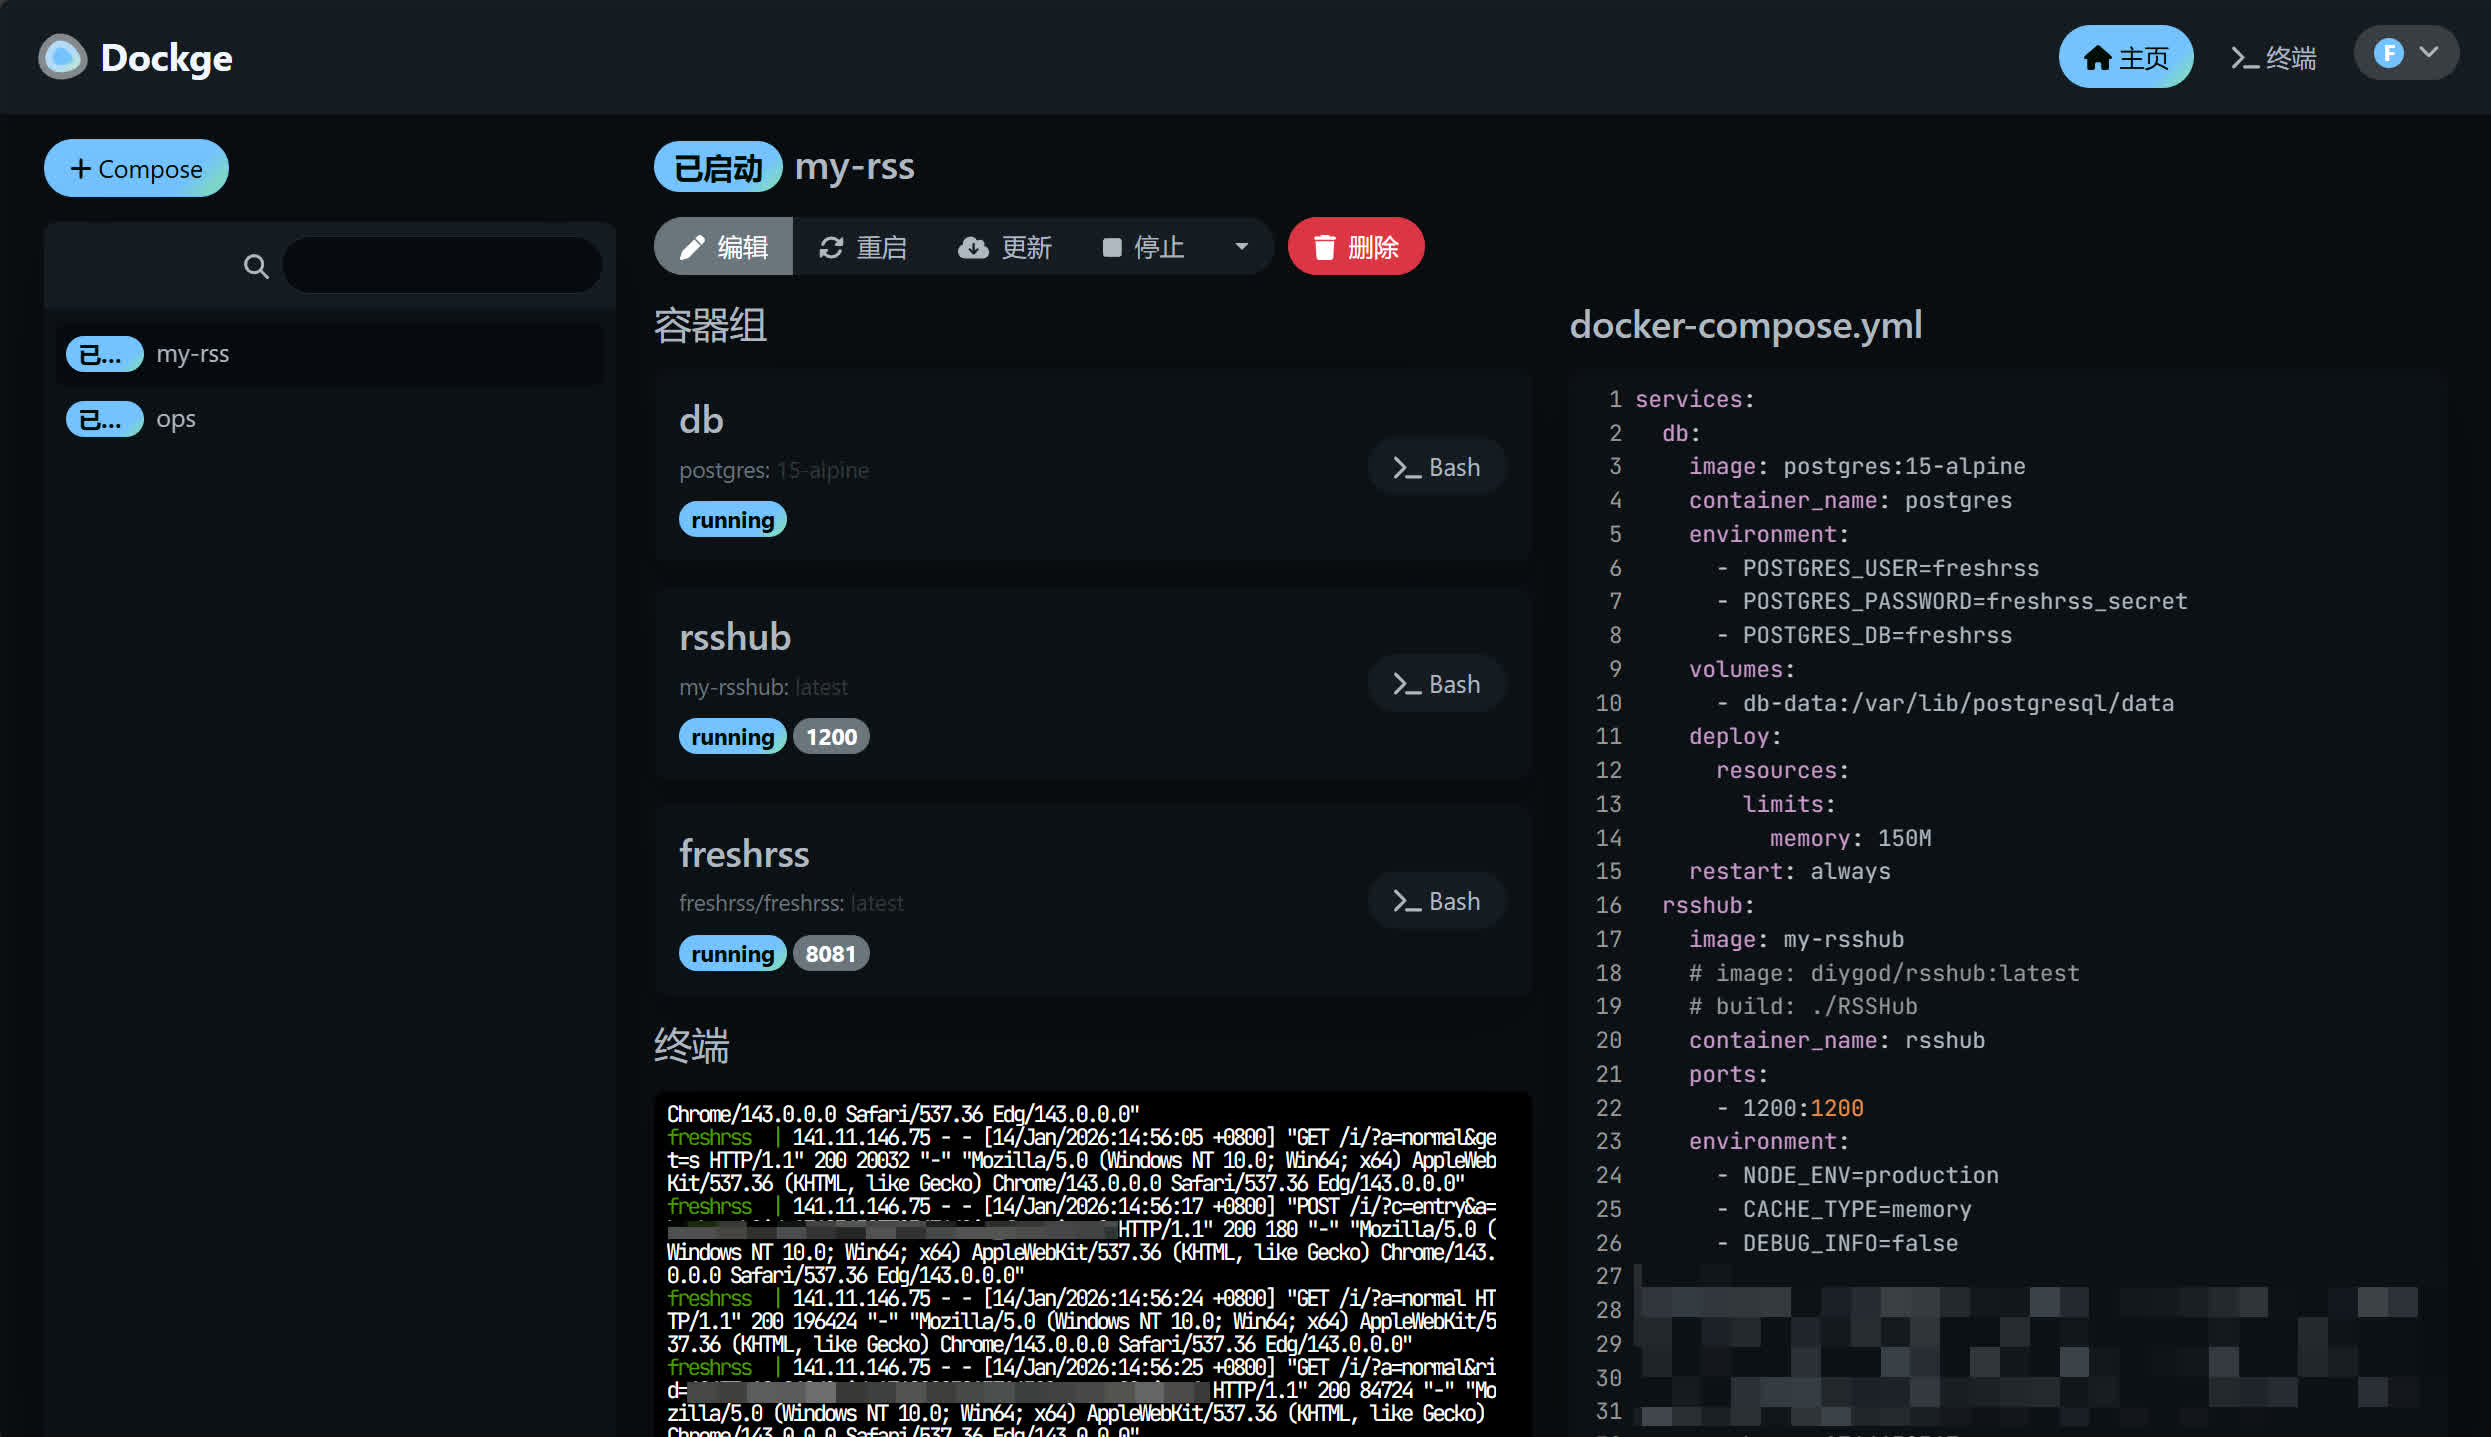Open the 终端 terminal tab
This screenshot has height=1437, width=2491.
pyautogui.click(x=2273, y=57)
